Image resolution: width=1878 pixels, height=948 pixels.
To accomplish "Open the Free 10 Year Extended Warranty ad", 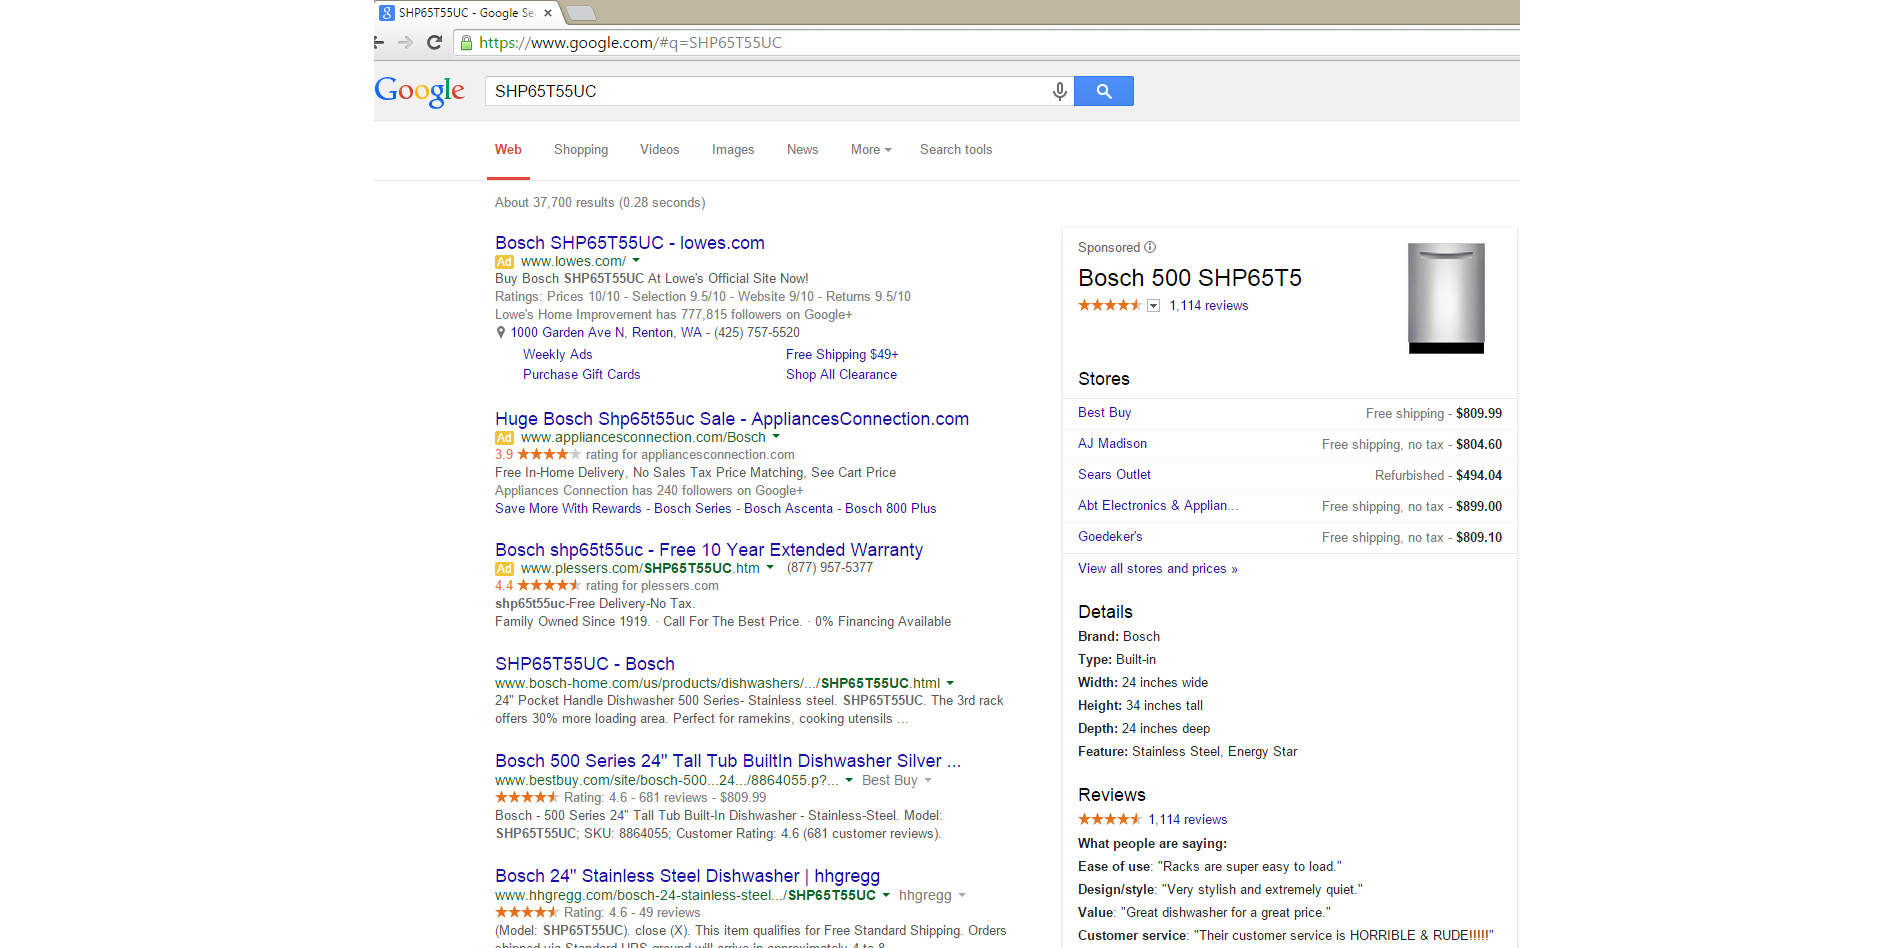I will tap(709, 550).
